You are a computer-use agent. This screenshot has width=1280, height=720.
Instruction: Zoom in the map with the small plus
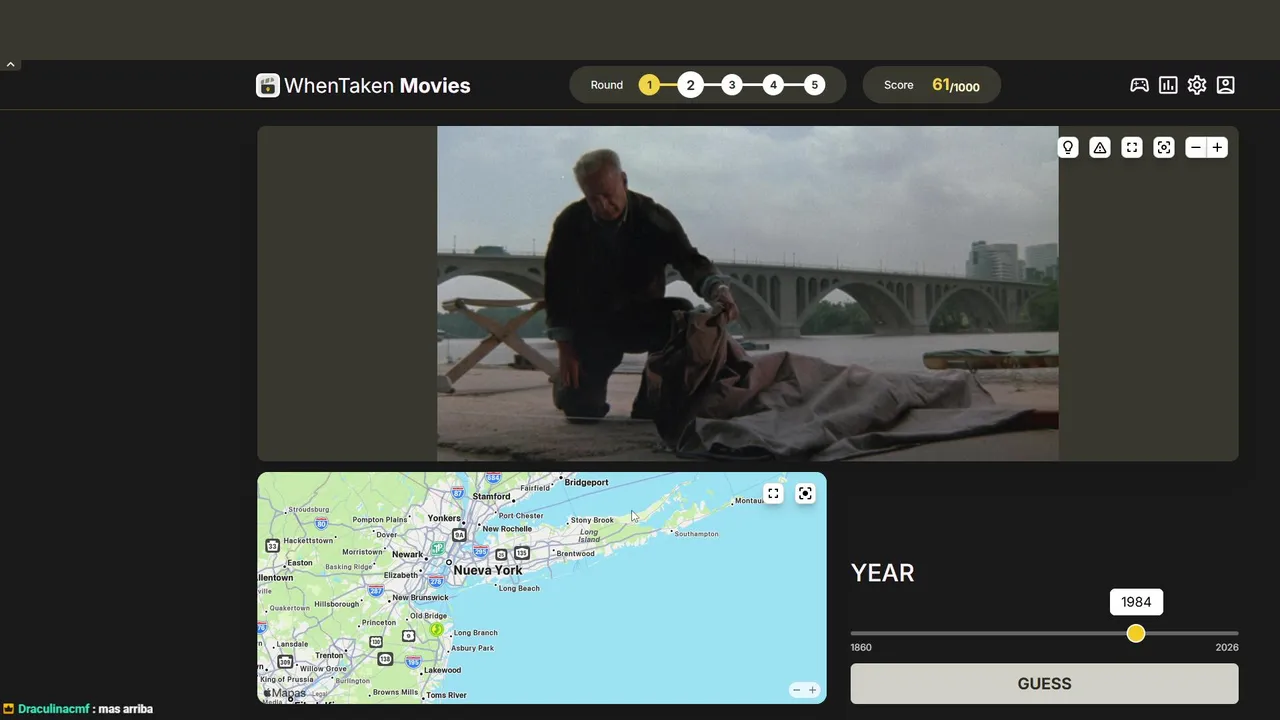[812, 690]
